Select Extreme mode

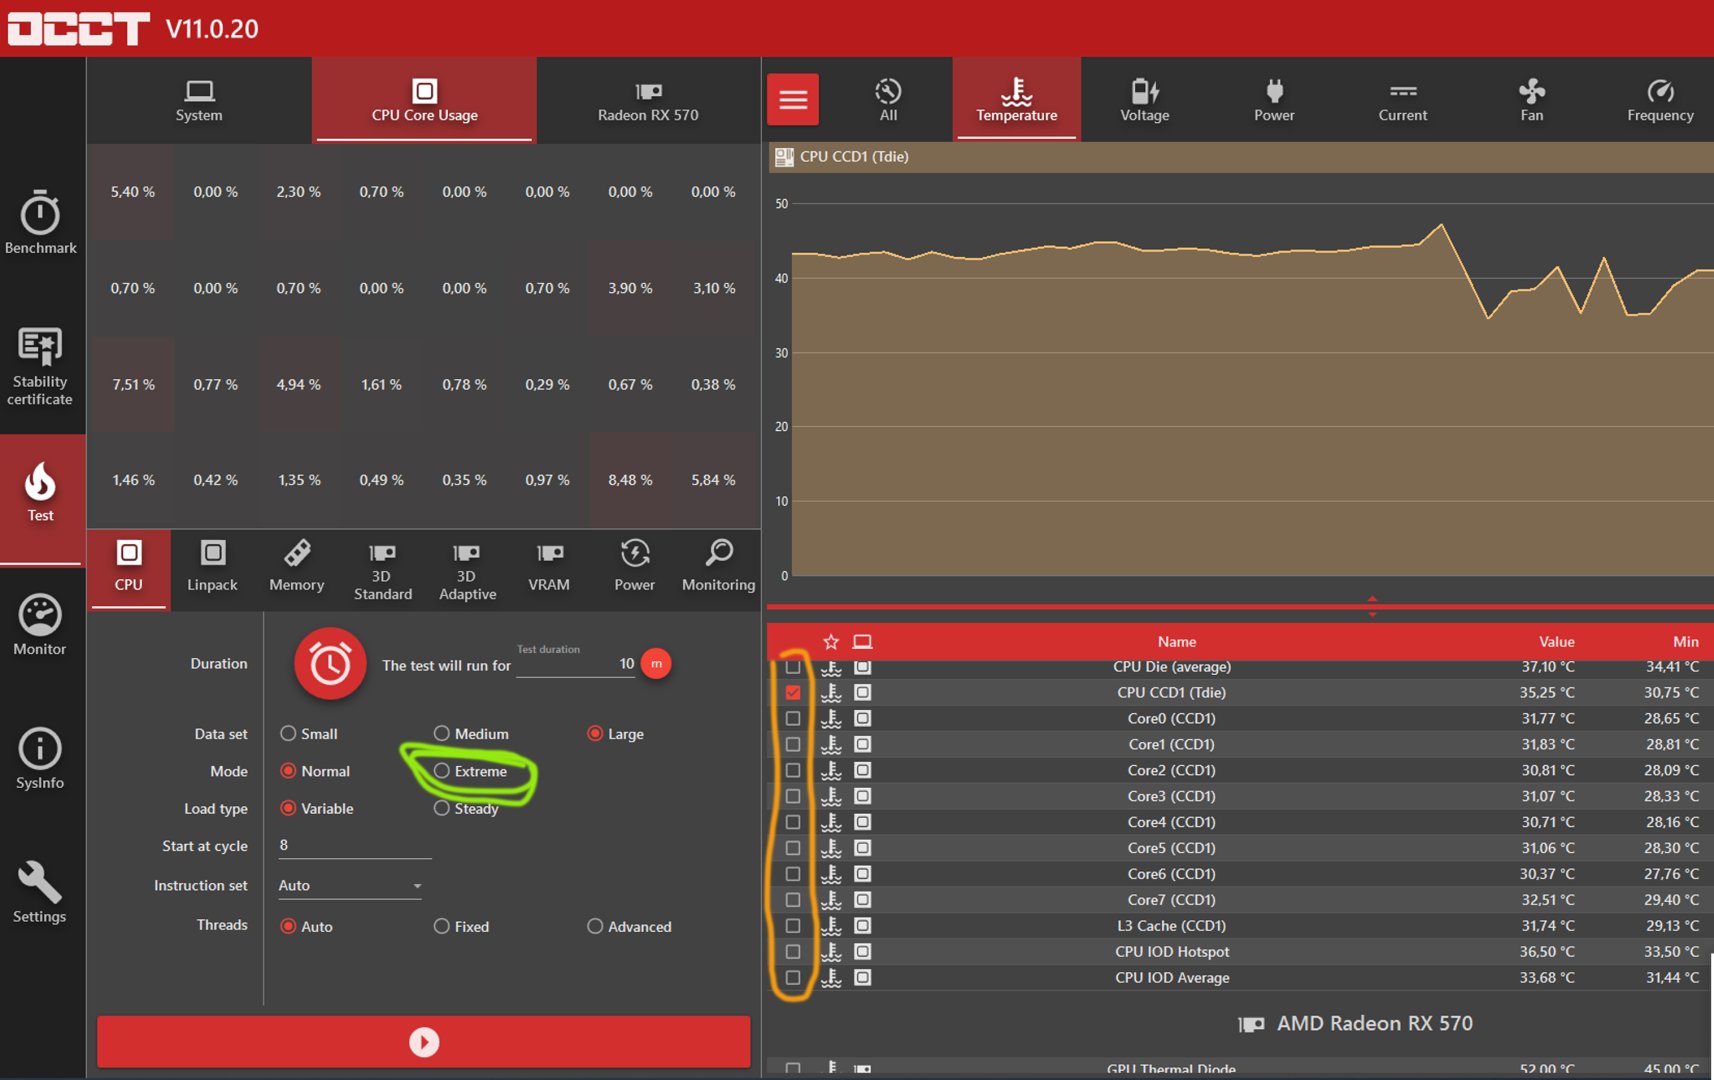click(441, 771)
